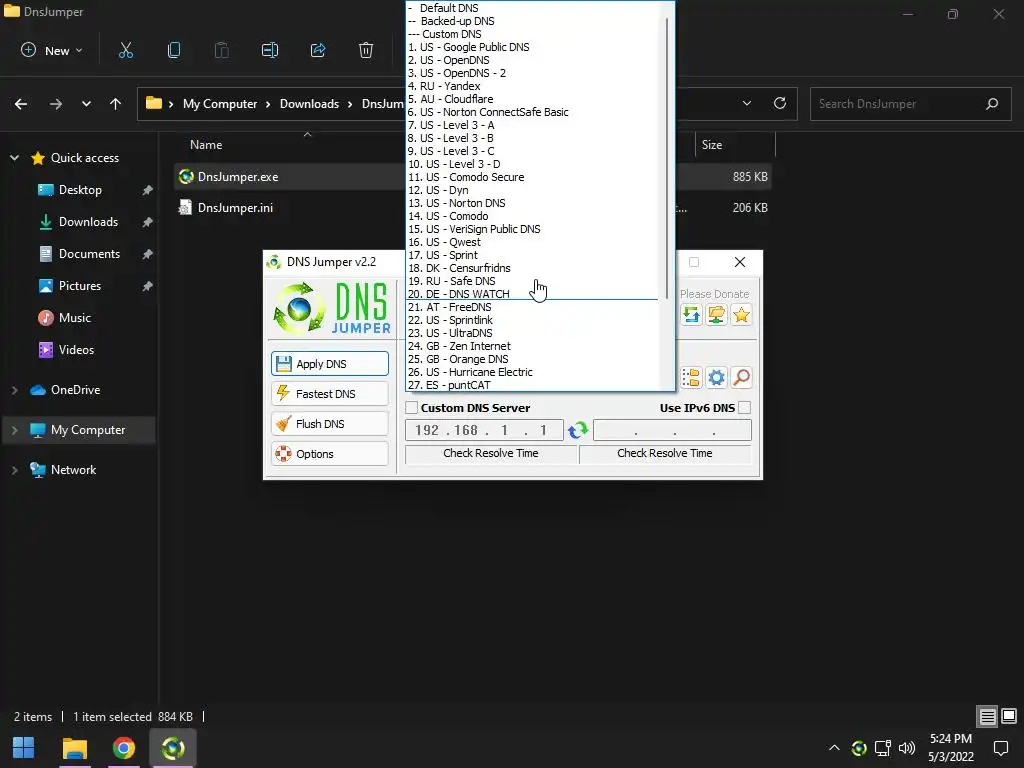Viewport: 1024px width, 768px height.
Task: Expand the My Computer tree node
Action: pyautogui.click(x=14, y=430)
